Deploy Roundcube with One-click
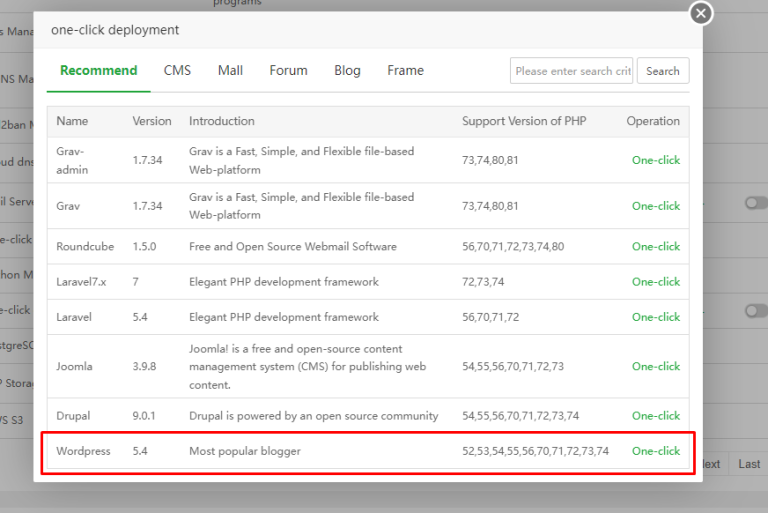This screenshot has width=768, height=513. coord(656,246)
